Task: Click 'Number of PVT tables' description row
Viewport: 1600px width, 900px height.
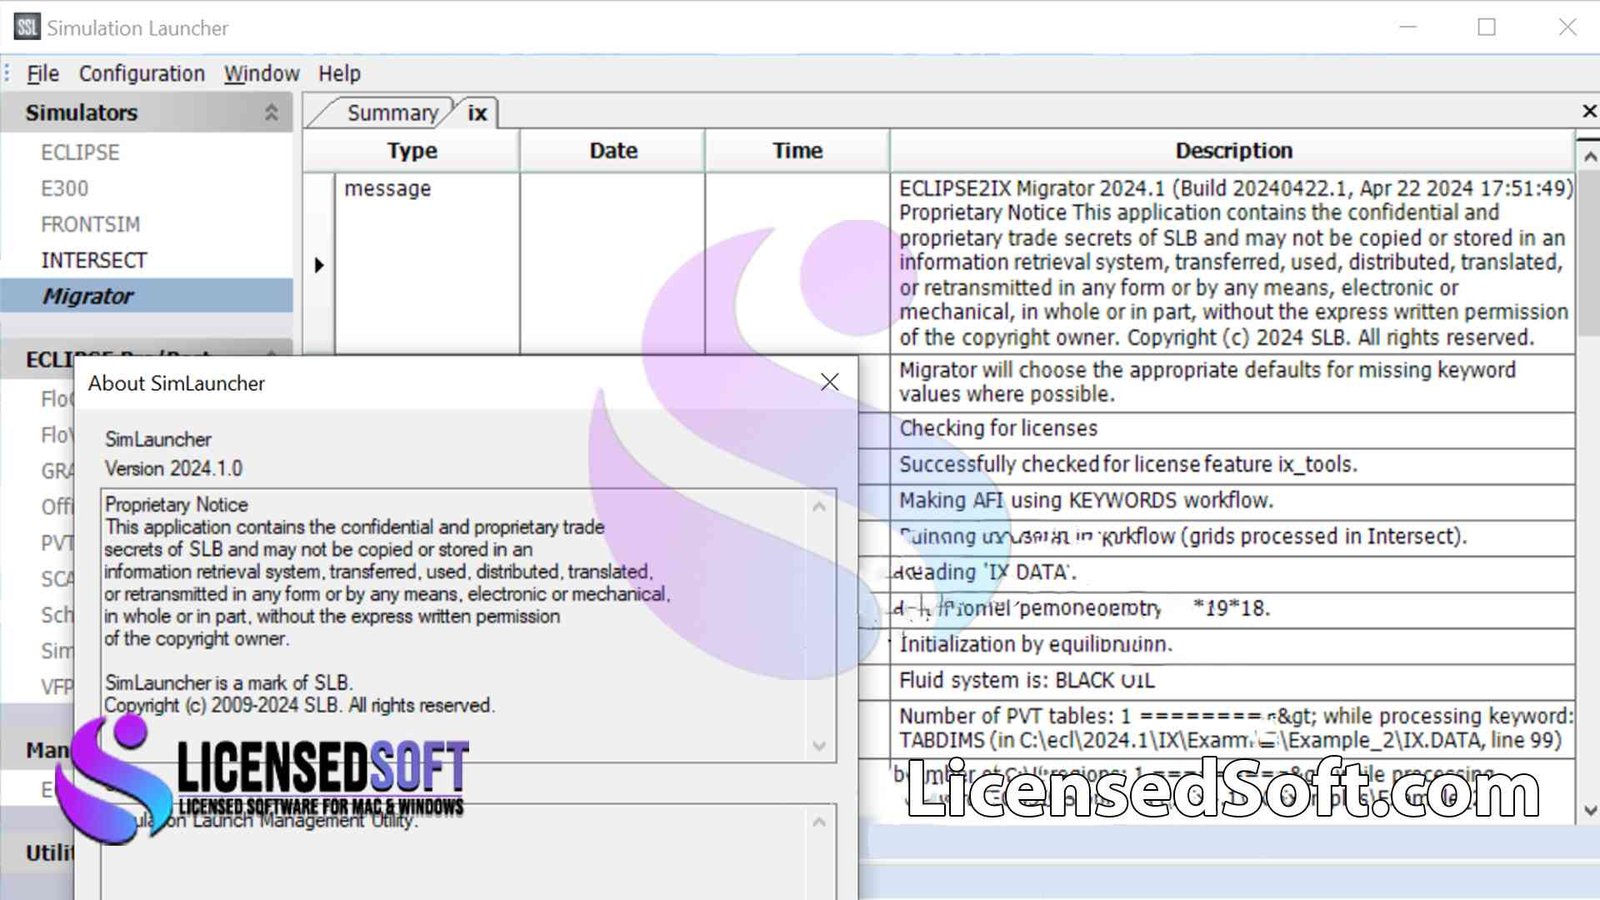Action: tap(1232, 728)
